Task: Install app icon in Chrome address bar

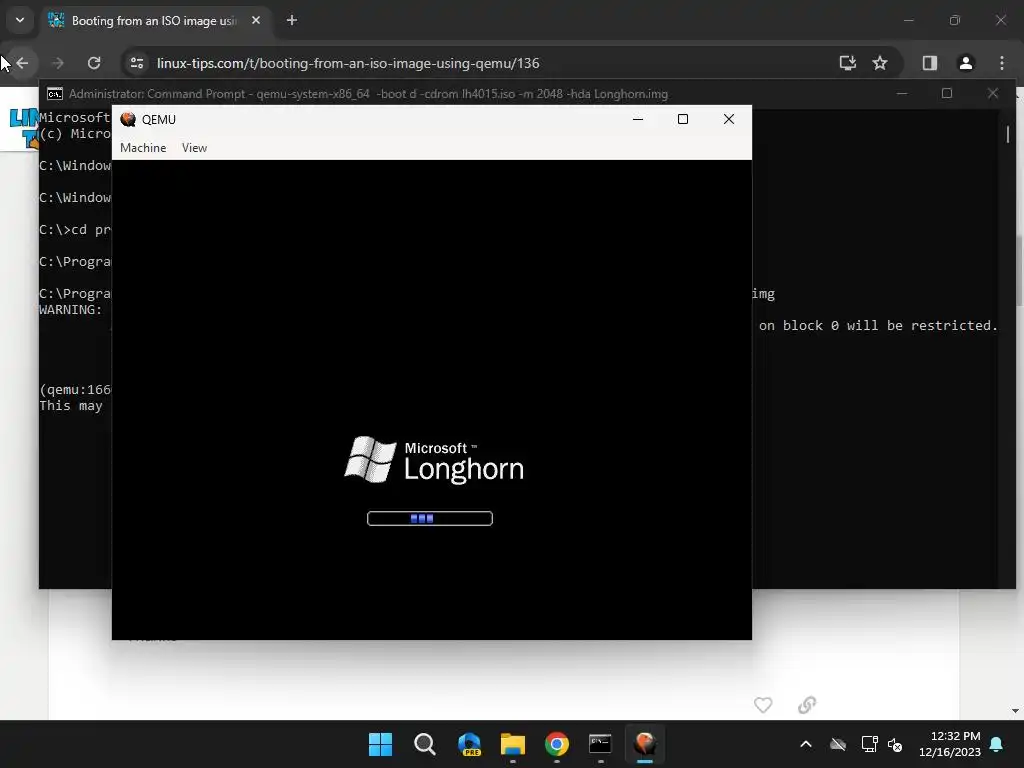Action: (x=848, y=63)
